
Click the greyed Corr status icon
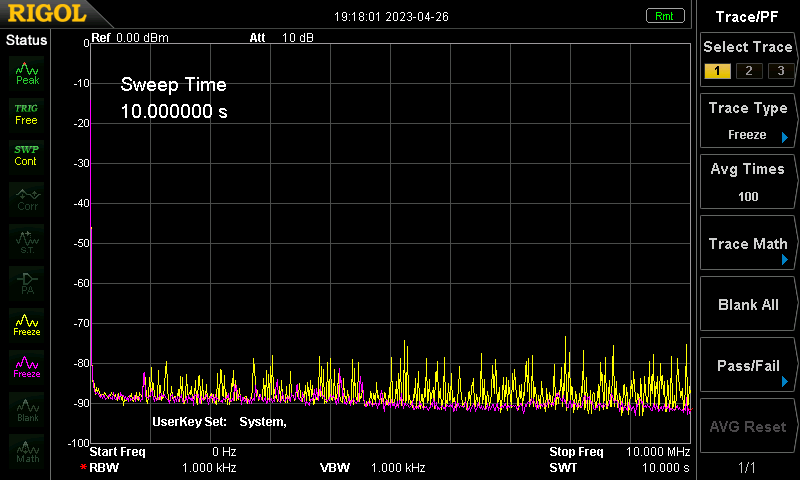(x=27, y=199)
